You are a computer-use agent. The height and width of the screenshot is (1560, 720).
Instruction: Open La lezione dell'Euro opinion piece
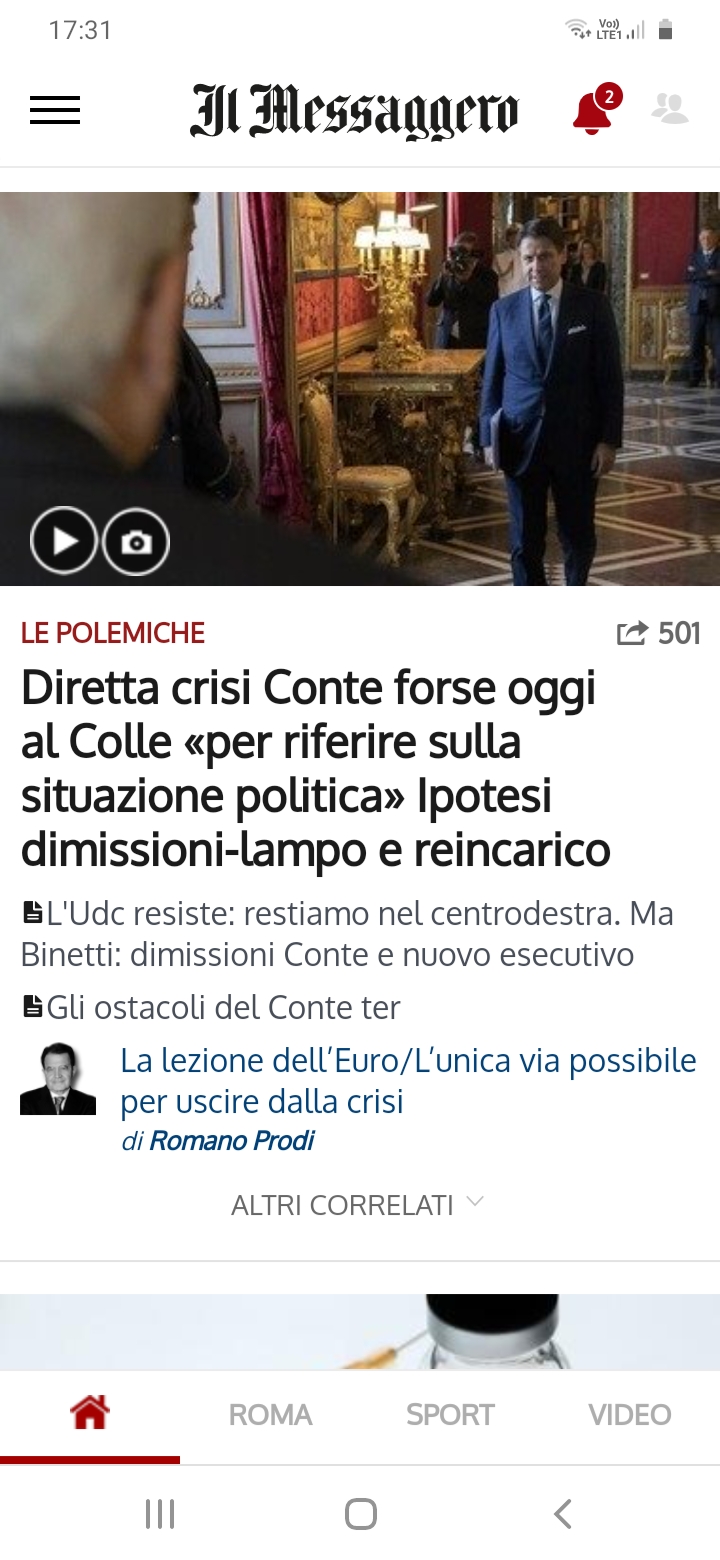point(408,1080)
